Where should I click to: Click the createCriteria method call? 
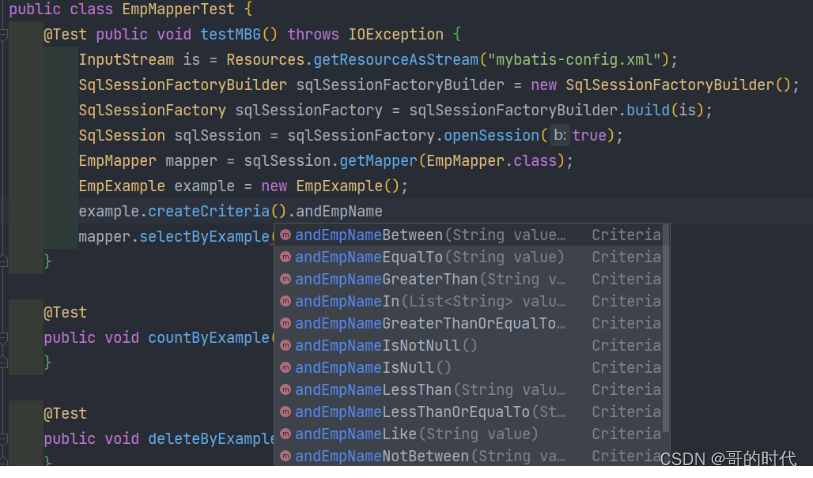coord(209,212)
